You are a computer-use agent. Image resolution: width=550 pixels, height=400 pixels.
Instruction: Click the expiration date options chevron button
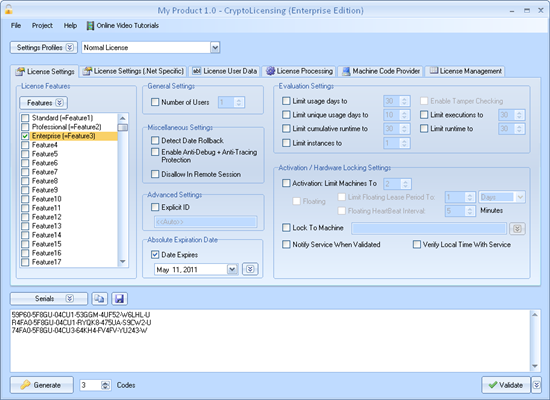coord(250,269)
